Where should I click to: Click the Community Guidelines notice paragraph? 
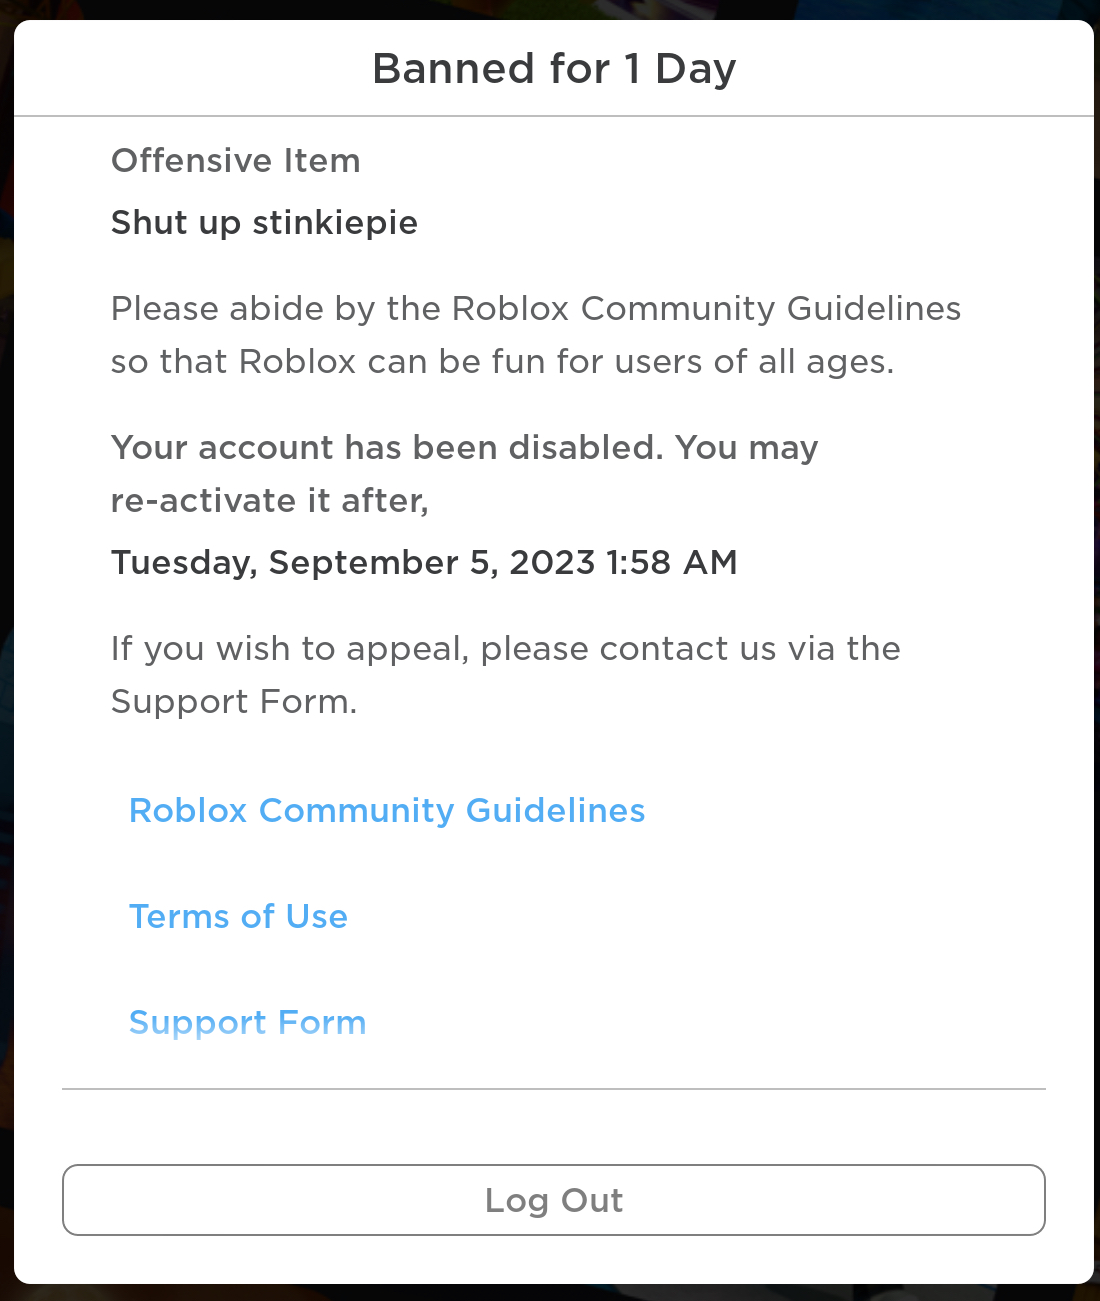pos(536,335)
